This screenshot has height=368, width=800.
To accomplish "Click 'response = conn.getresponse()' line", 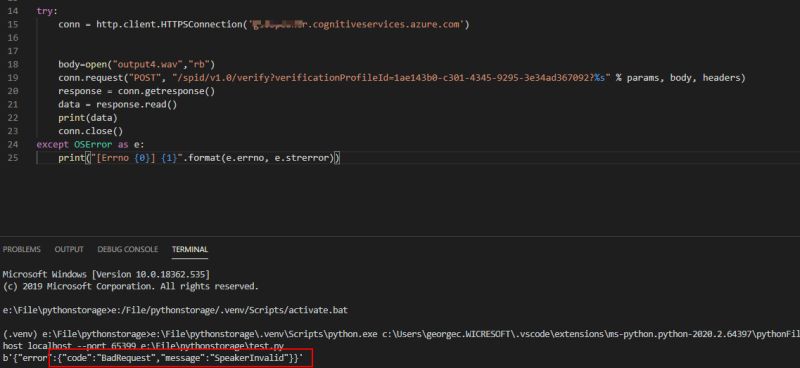I will click(x=137, y=91).
